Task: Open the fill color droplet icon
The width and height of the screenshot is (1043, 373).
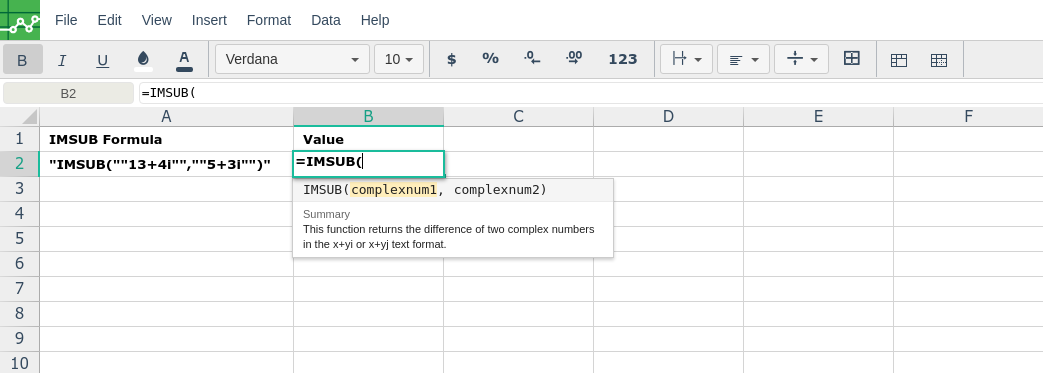Action: 143,60
